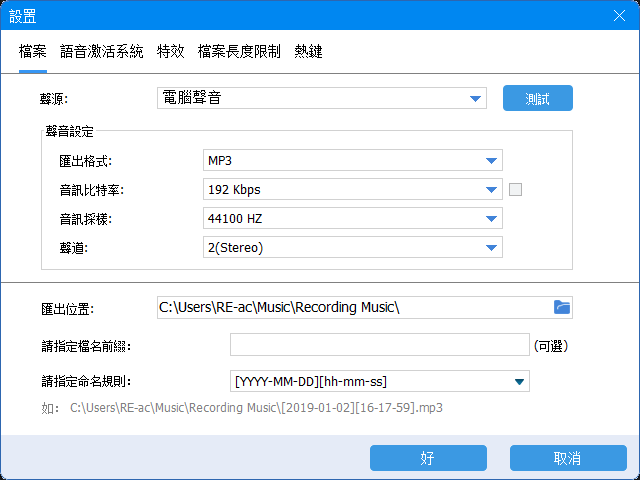
Task: Close the 設置 dialog with X
Action: coord(619,16)
